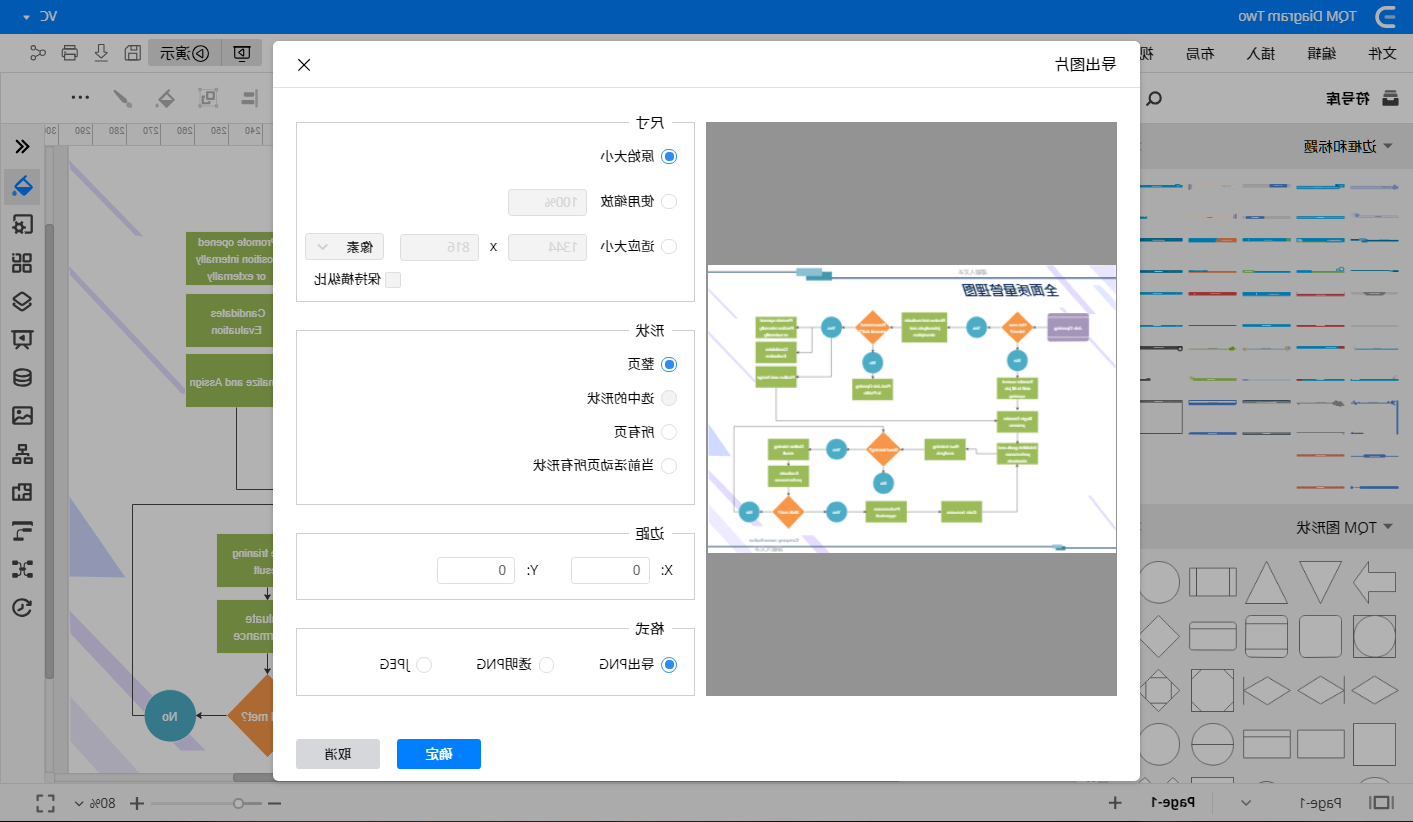The image size is (1413, 822).
Task: Click the double-chevron sidebar collapse icon
Action: (x=22, y=146)
